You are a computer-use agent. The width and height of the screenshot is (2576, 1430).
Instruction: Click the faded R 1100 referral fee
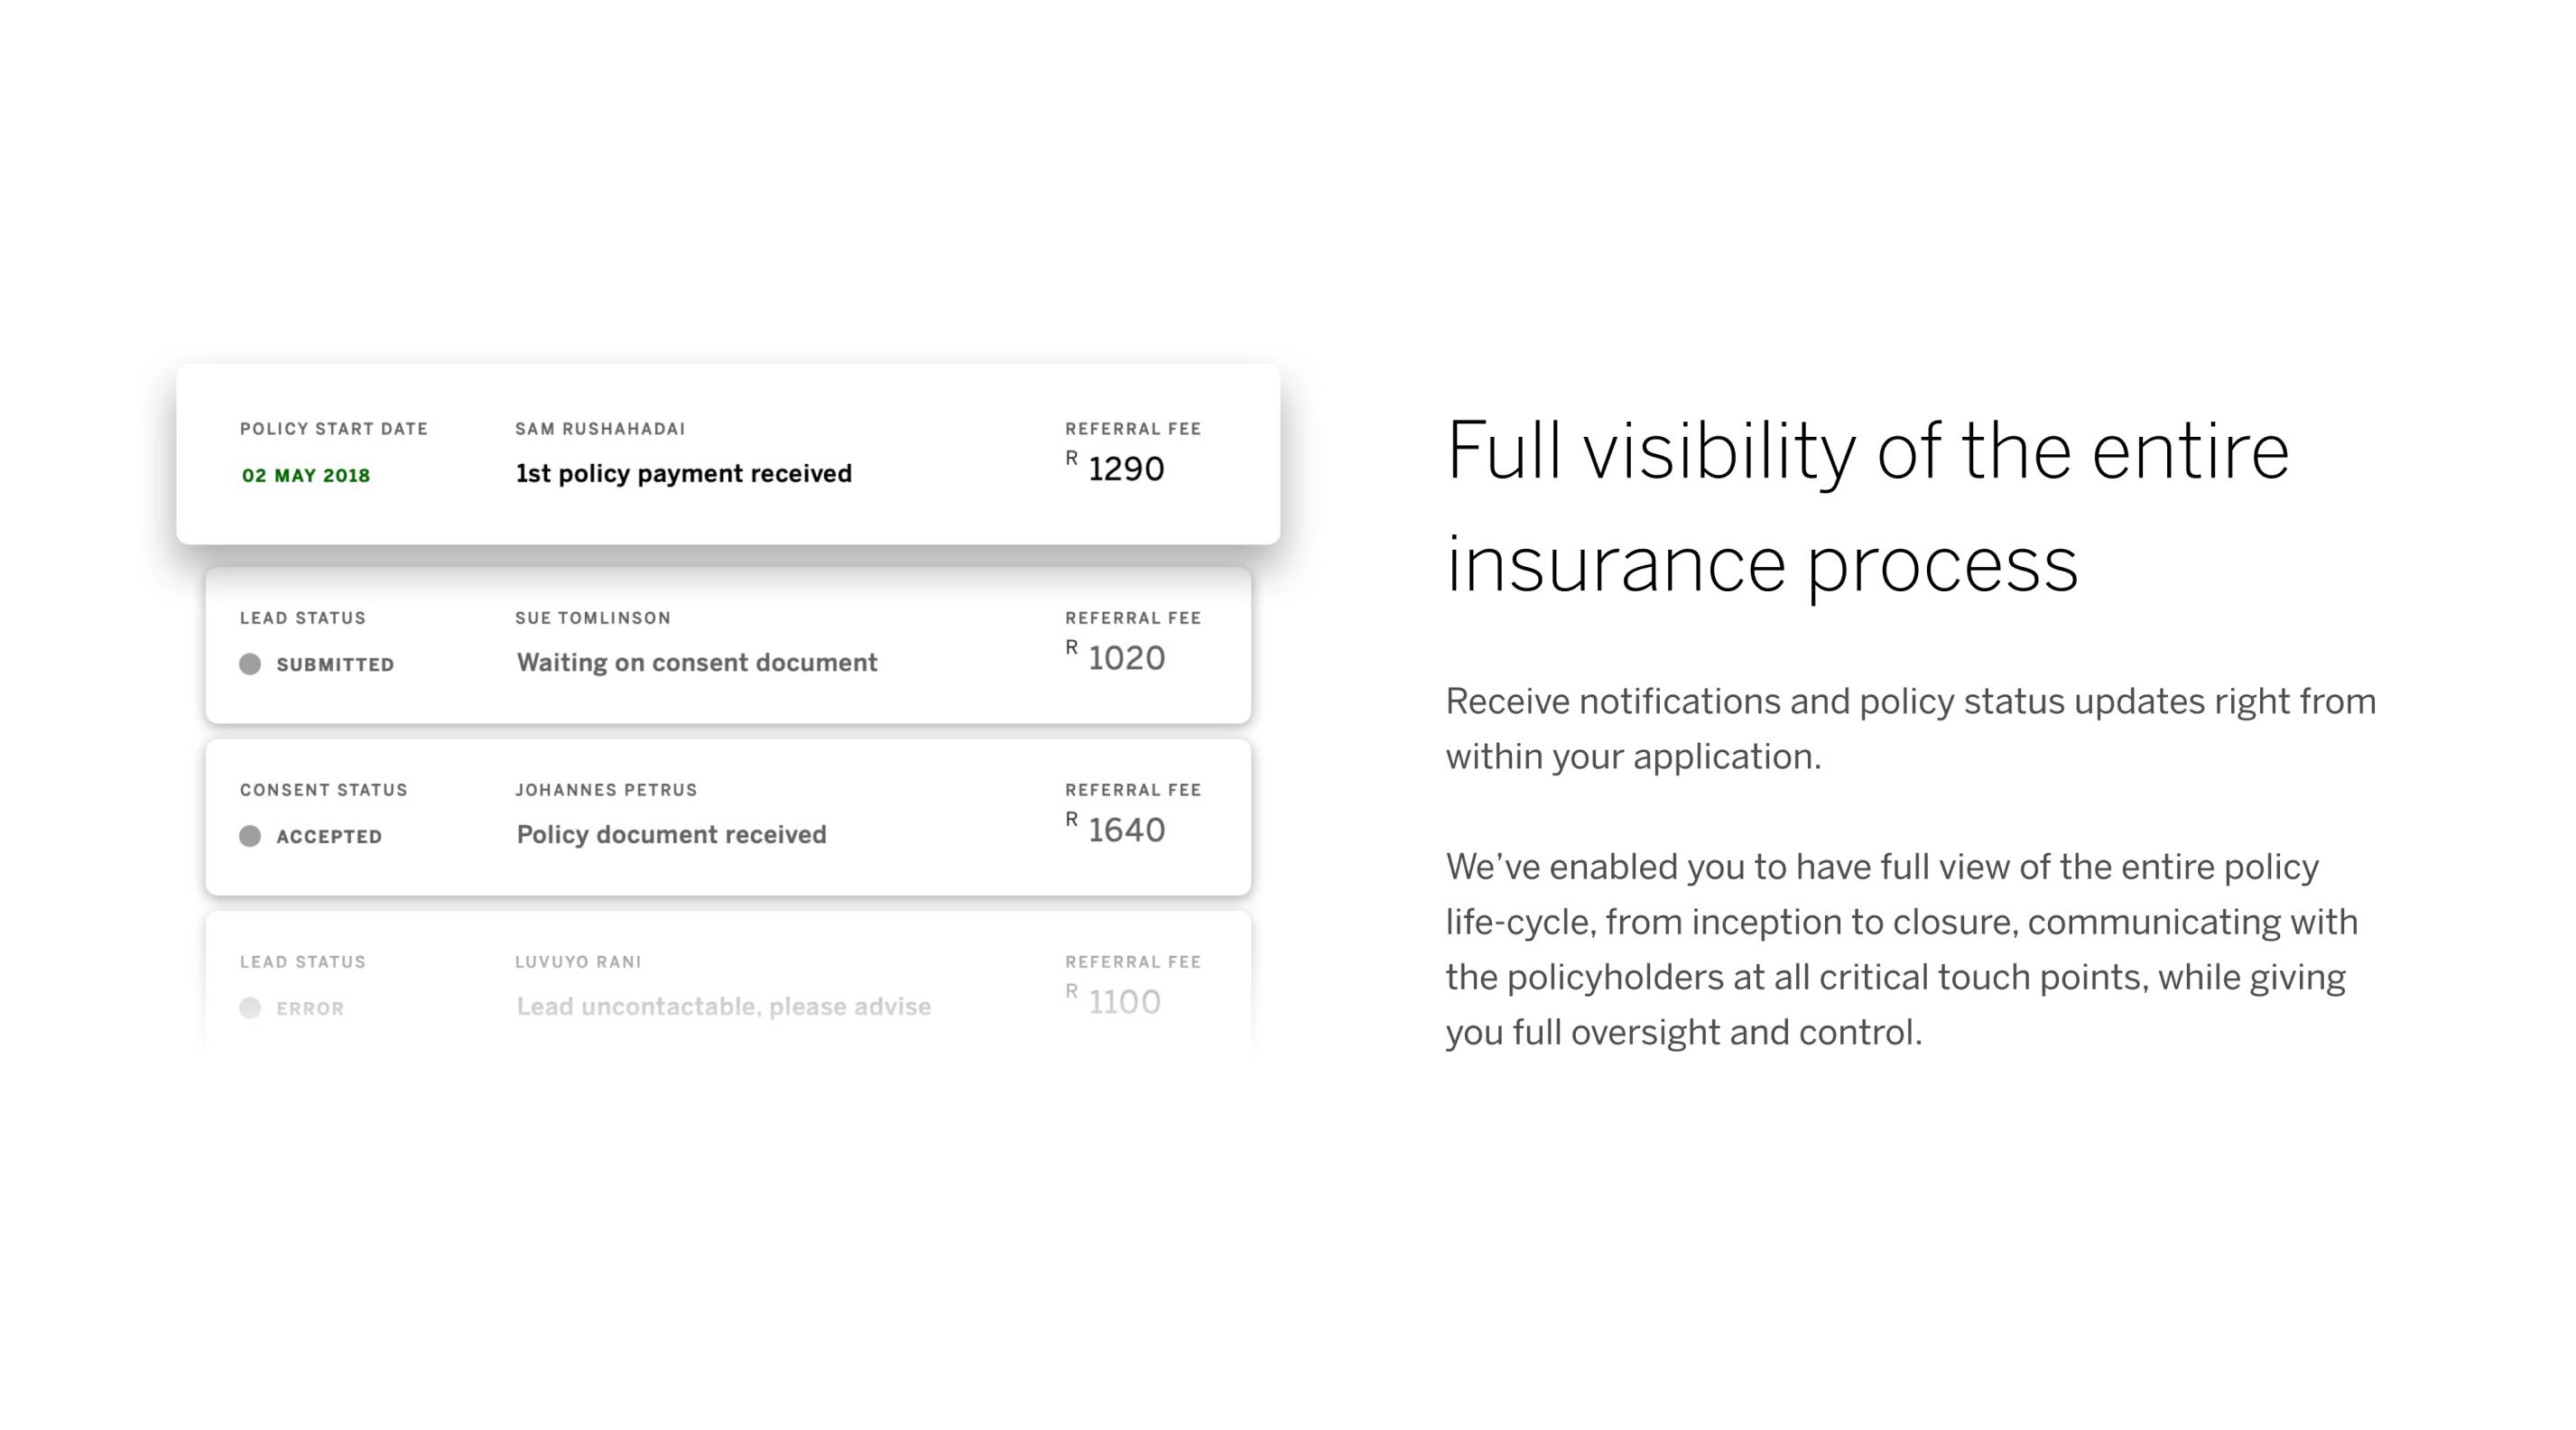click(x=1113, y=1001)
